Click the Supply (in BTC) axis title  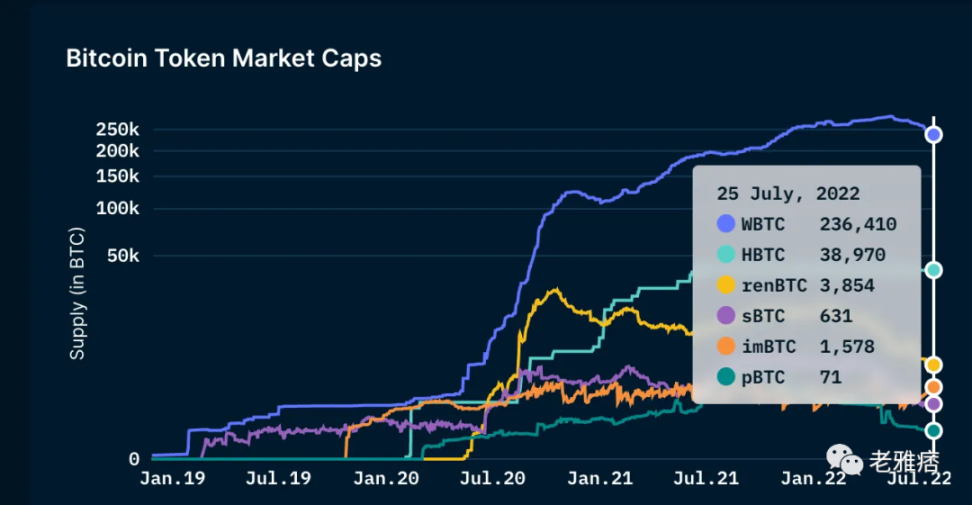click(77, 294)
